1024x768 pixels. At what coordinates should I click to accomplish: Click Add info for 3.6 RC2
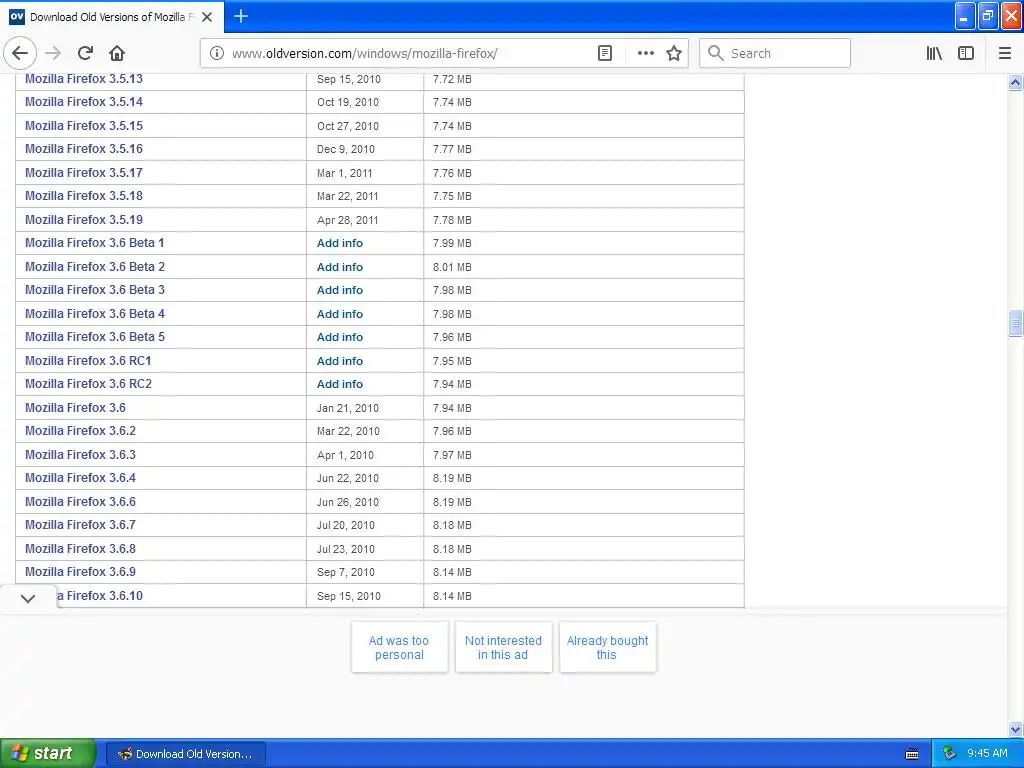click(340, 384)
